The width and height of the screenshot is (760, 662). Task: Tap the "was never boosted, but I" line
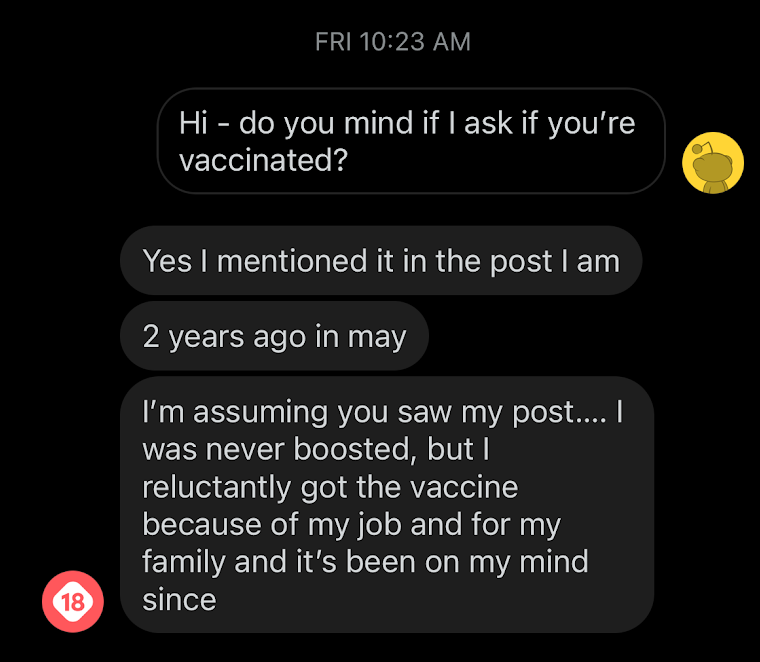(316, 449)
